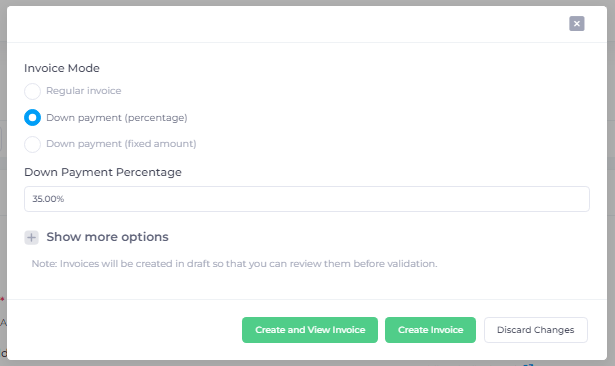Select Down payment (percentage) radio button
Screen dimensions: 615x366
pyautogui.click(x=33, y=118)
